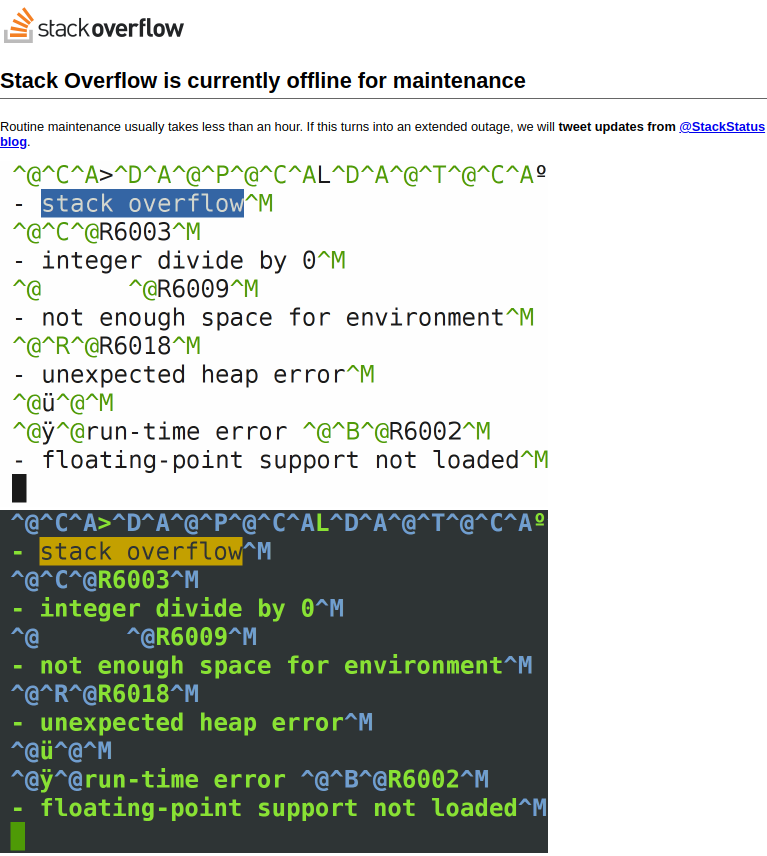This screenshot has height=856, width=767.
Task: Click 'R6002' in the dark-background terminal
Action: (x=424, y=780)
